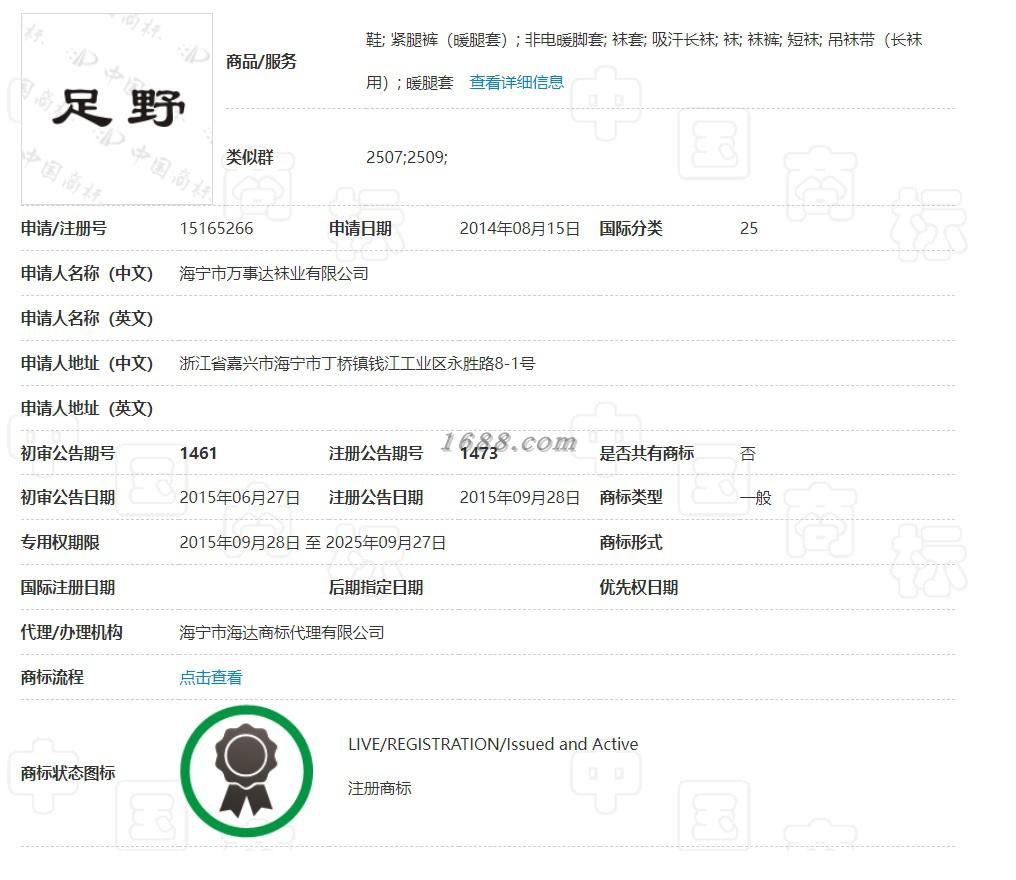Screen dimensions: 1016x880
Task: Click the 商标流程 label
Action: [52, 678]
